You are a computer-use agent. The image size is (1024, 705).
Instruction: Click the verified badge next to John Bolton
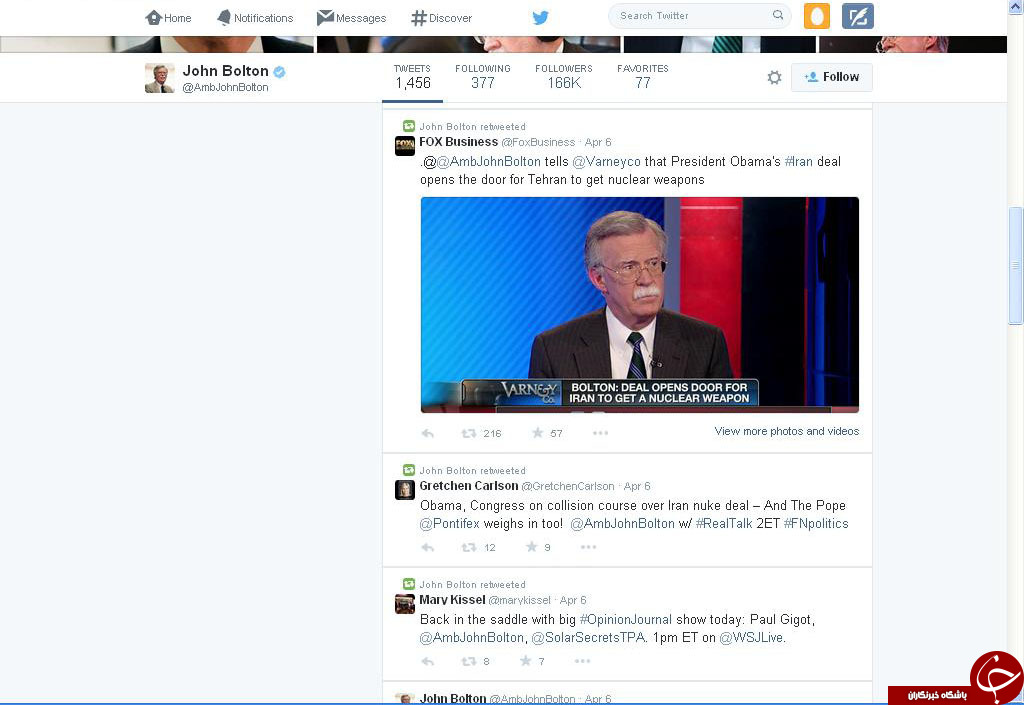280,71
